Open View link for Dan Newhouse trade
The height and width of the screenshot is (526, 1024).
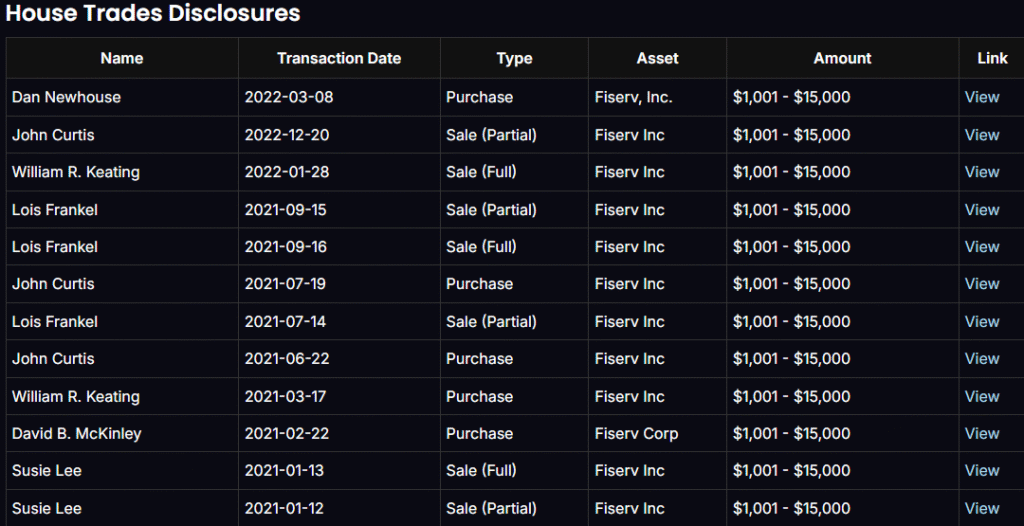(982, 97)
